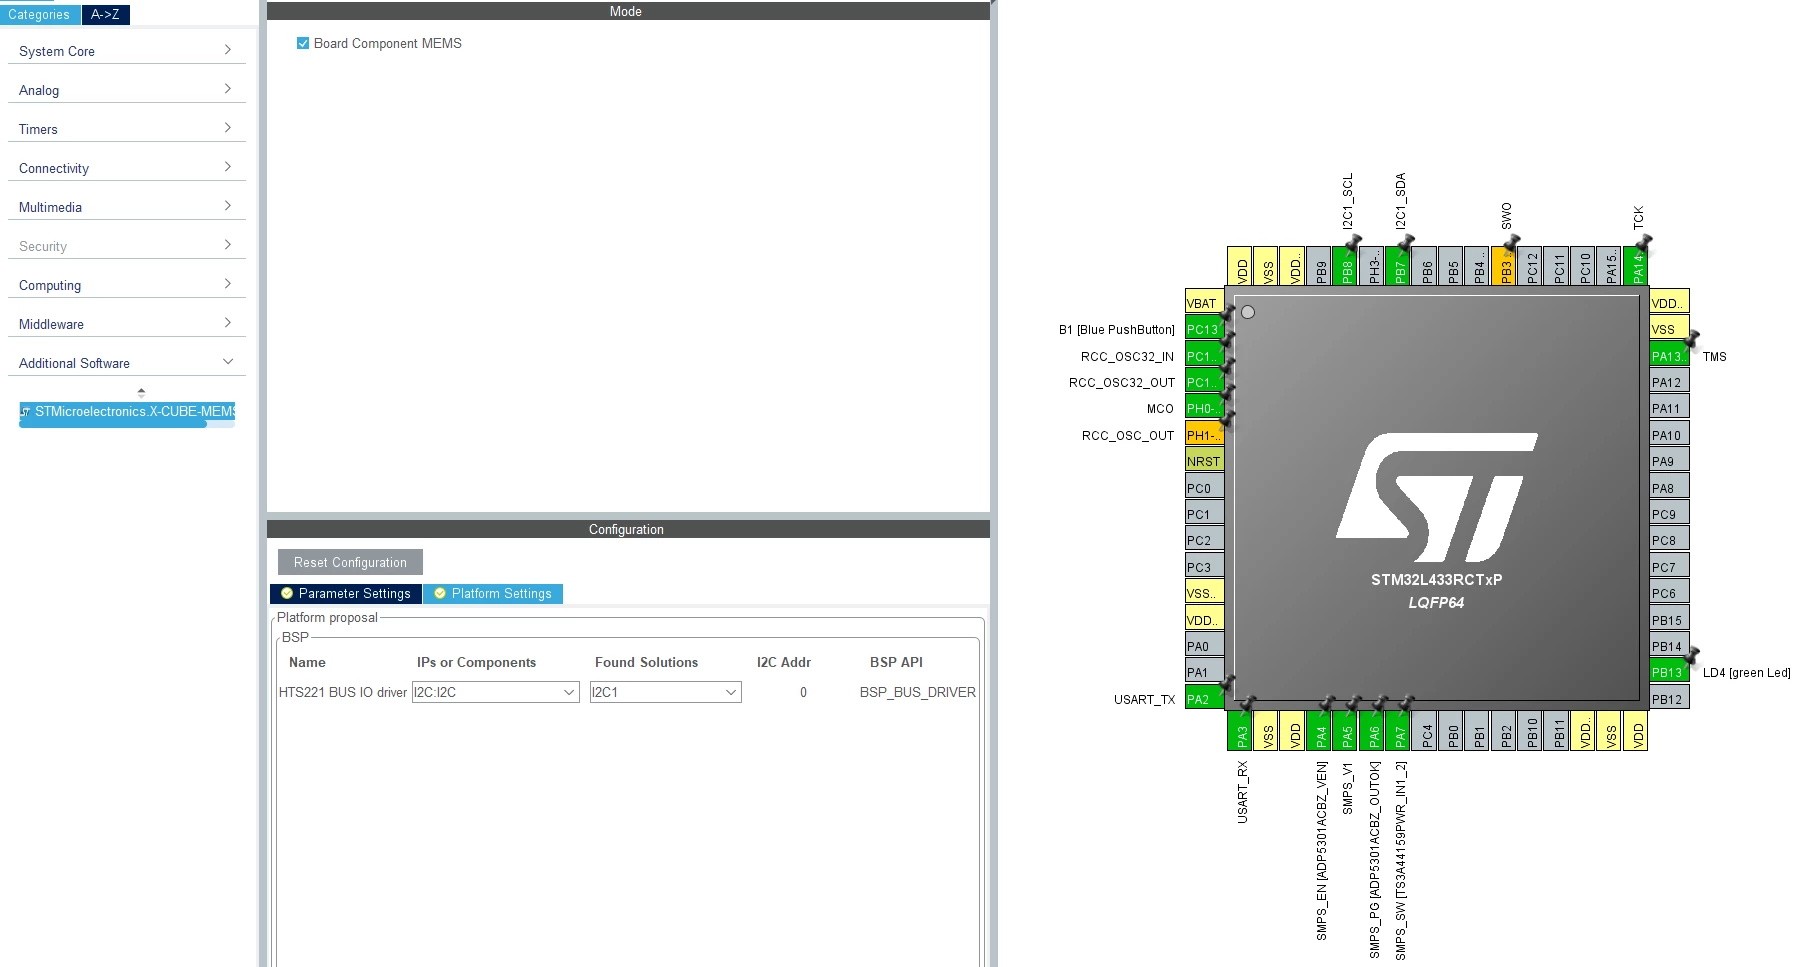Click the PA2 pin for USART_TX
This screenshot has height=967, width=1801.
tap(1204, 699)
